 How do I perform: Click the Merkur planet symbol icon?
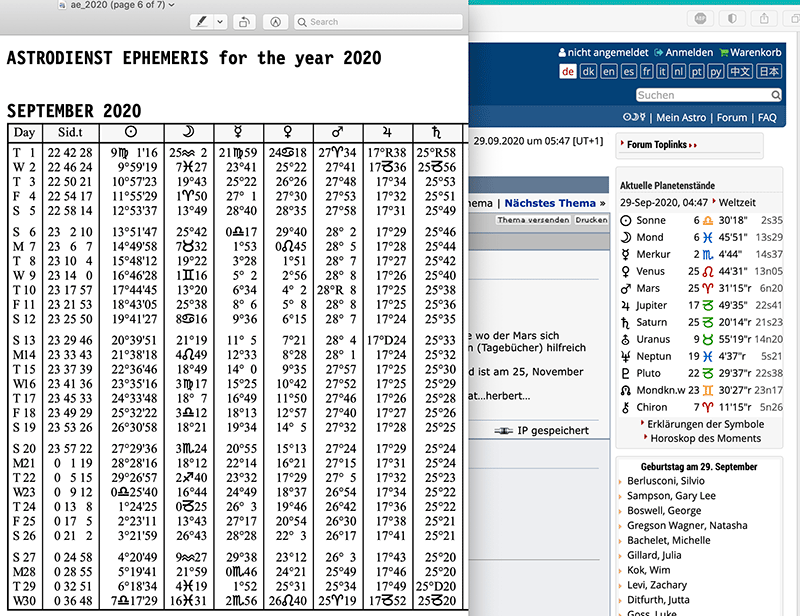tap(626, 254)
